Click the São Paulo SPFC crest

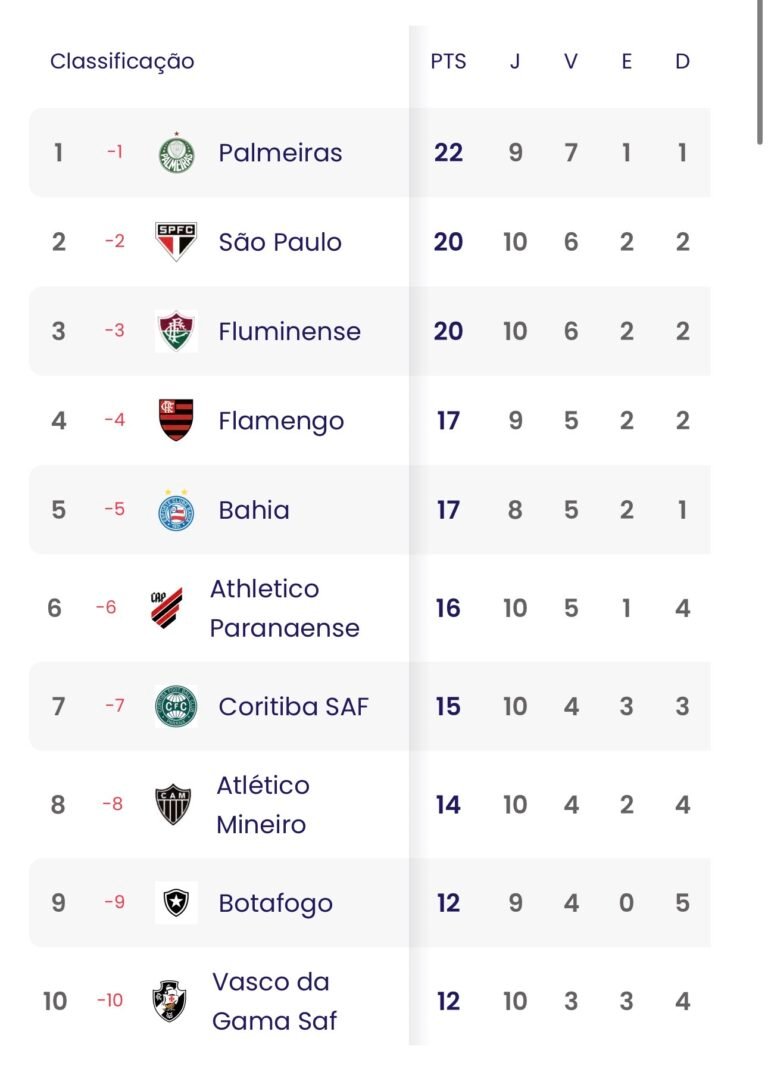(x=177, y=242)
